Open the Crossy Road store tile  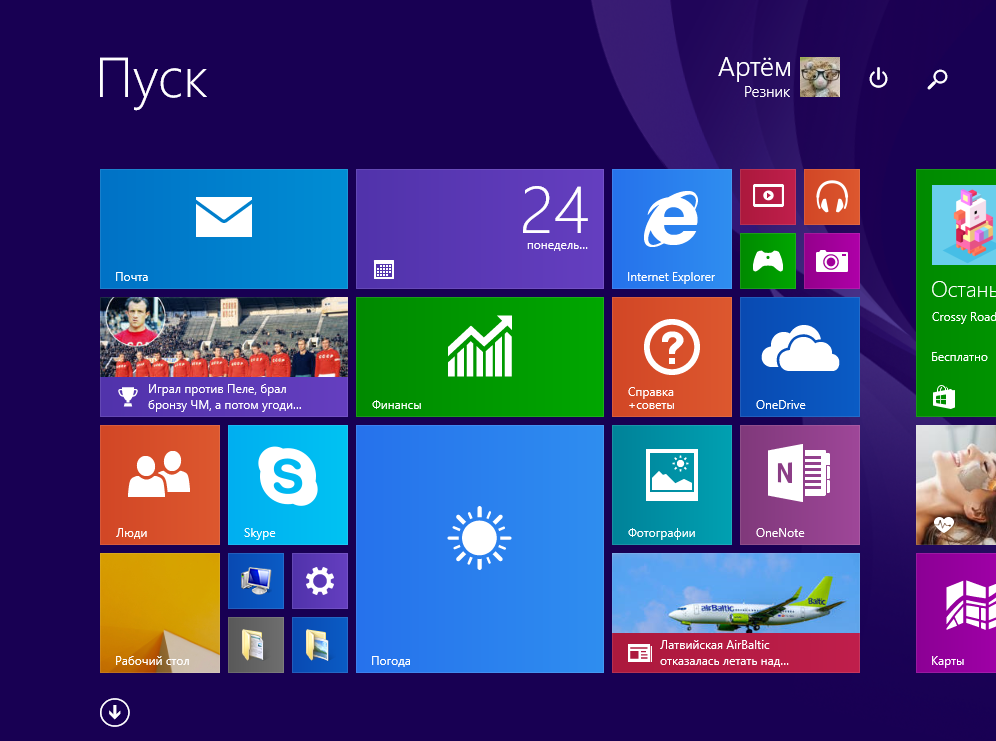point(956,293)
